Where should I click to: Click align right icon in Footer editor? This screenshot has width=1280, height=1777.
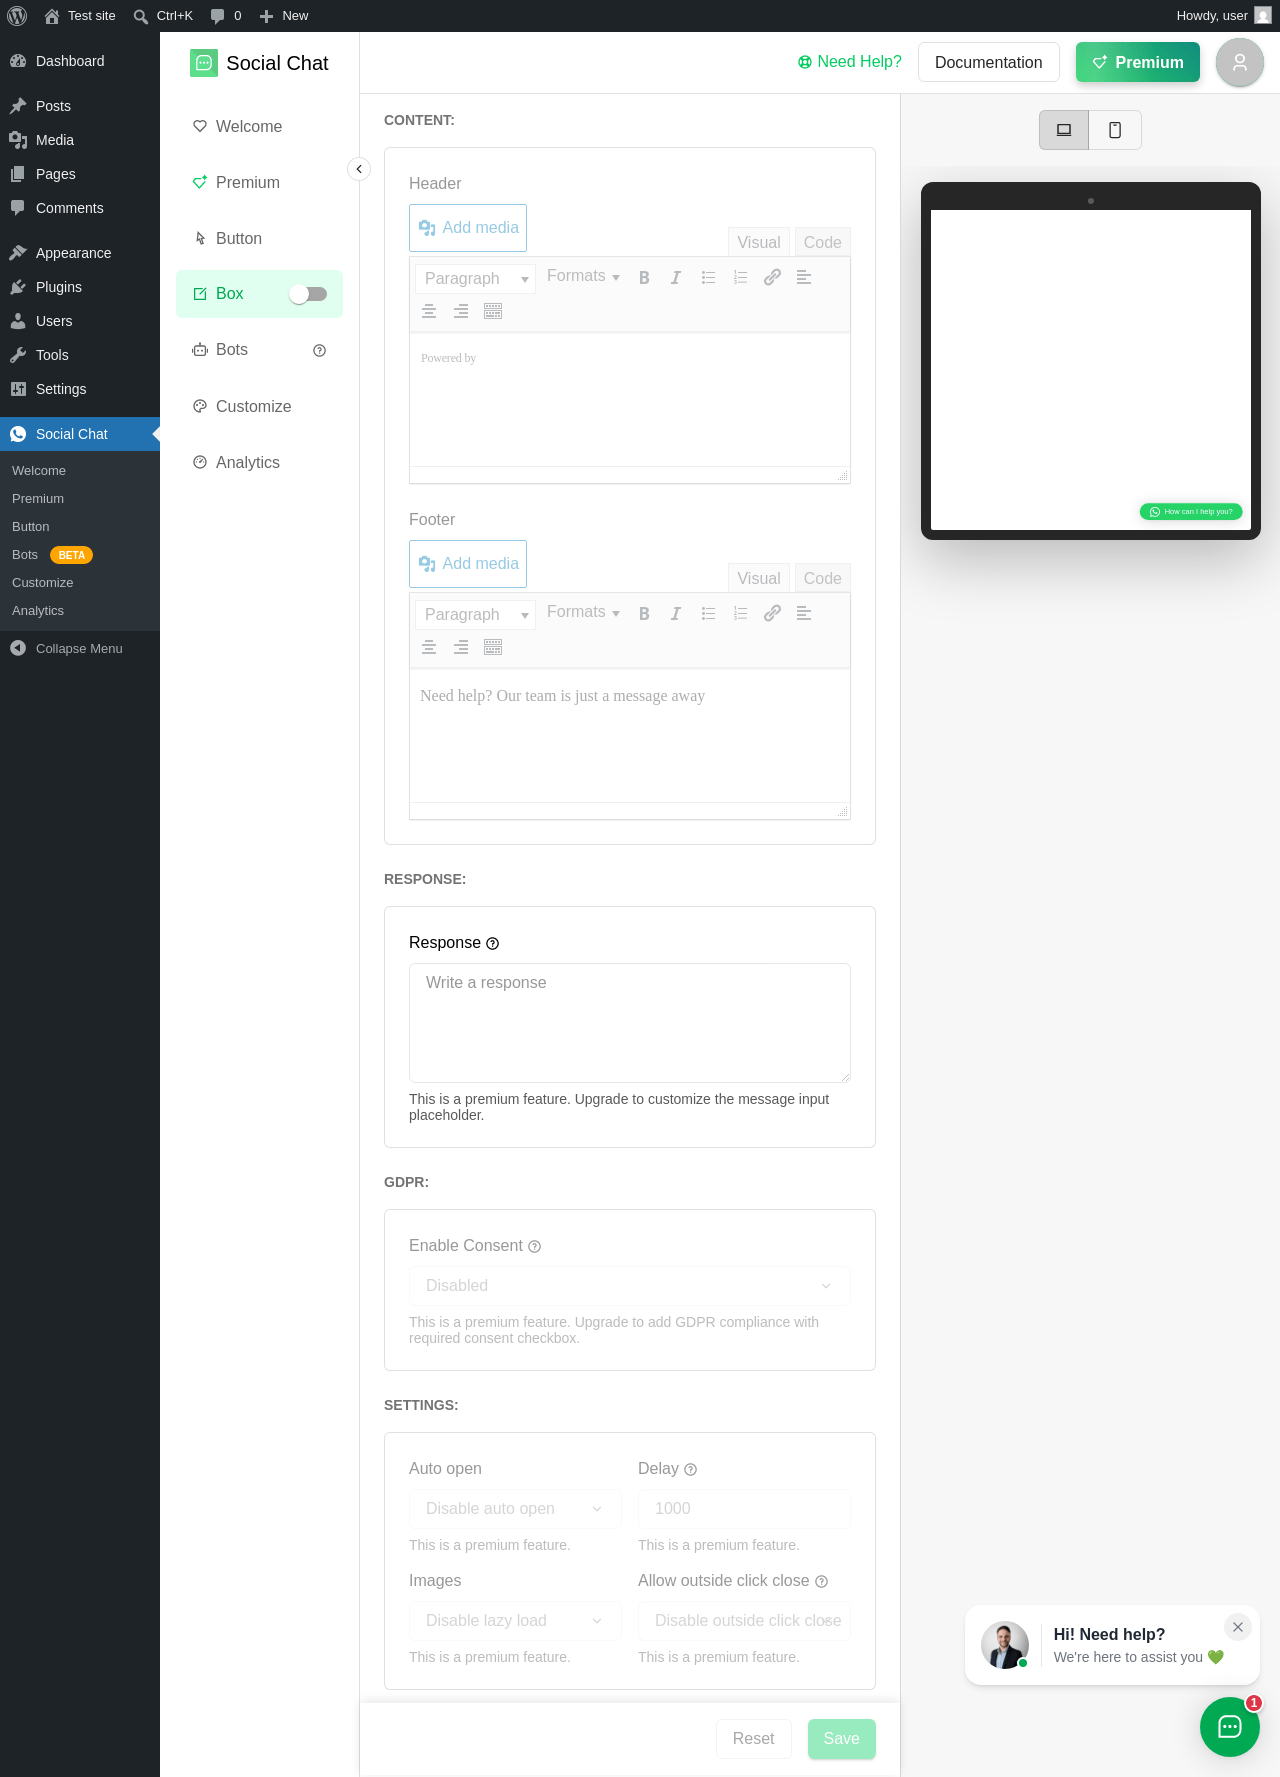[x=461, y=648]
